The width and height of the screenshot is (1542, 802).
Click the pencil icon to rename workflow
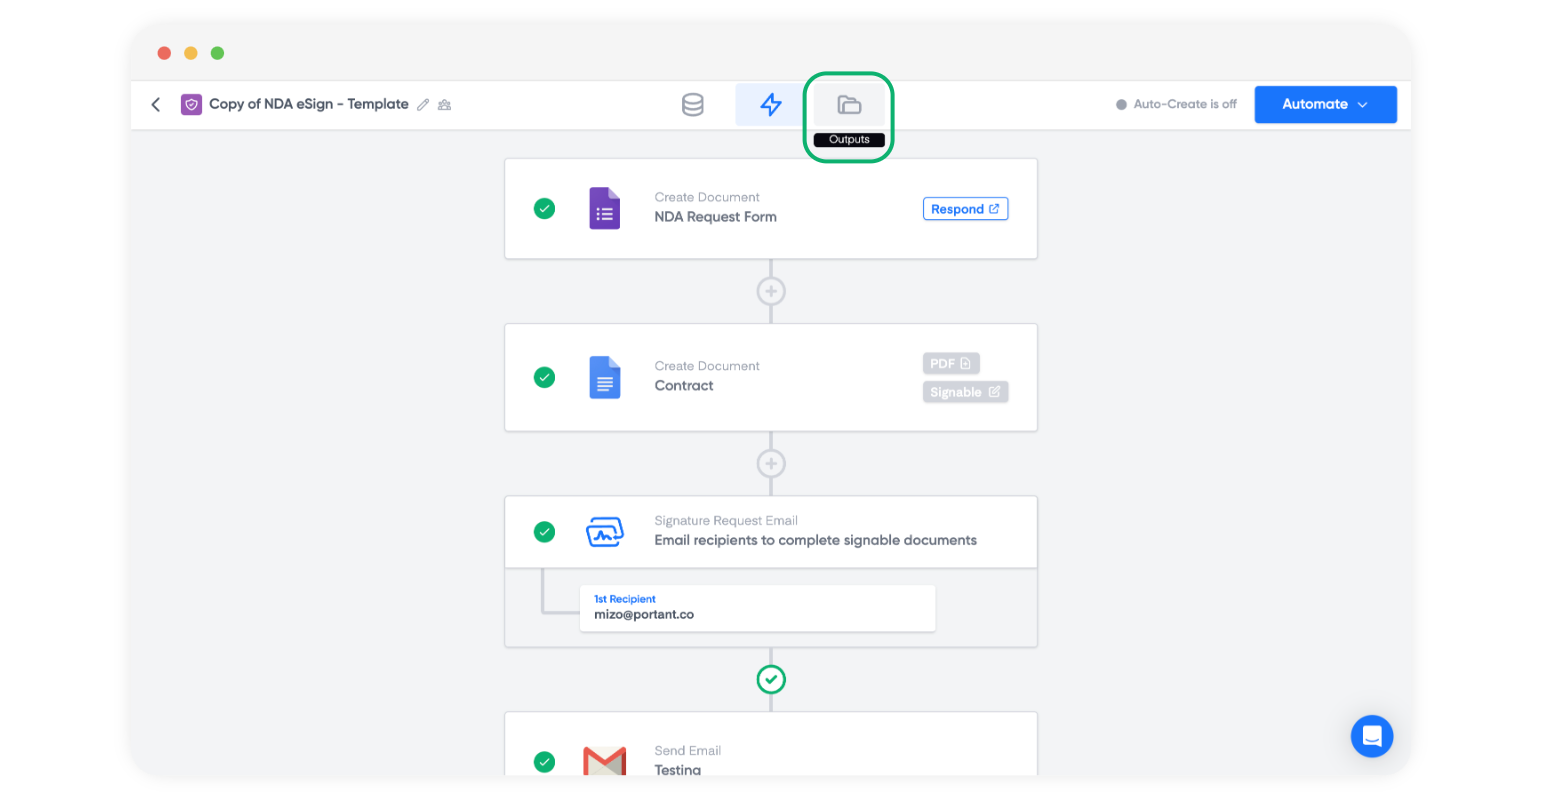click(x=423, y=105)
